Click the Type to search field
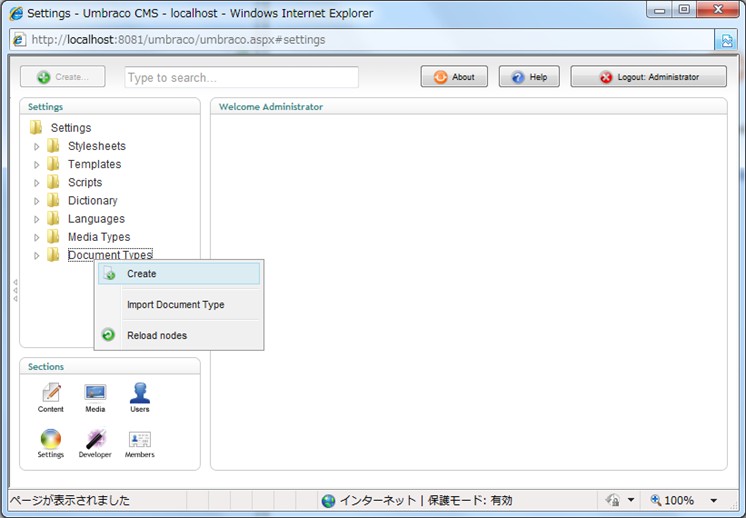Image resolution: width=746 pixels, height=518 pixels. 241,78
